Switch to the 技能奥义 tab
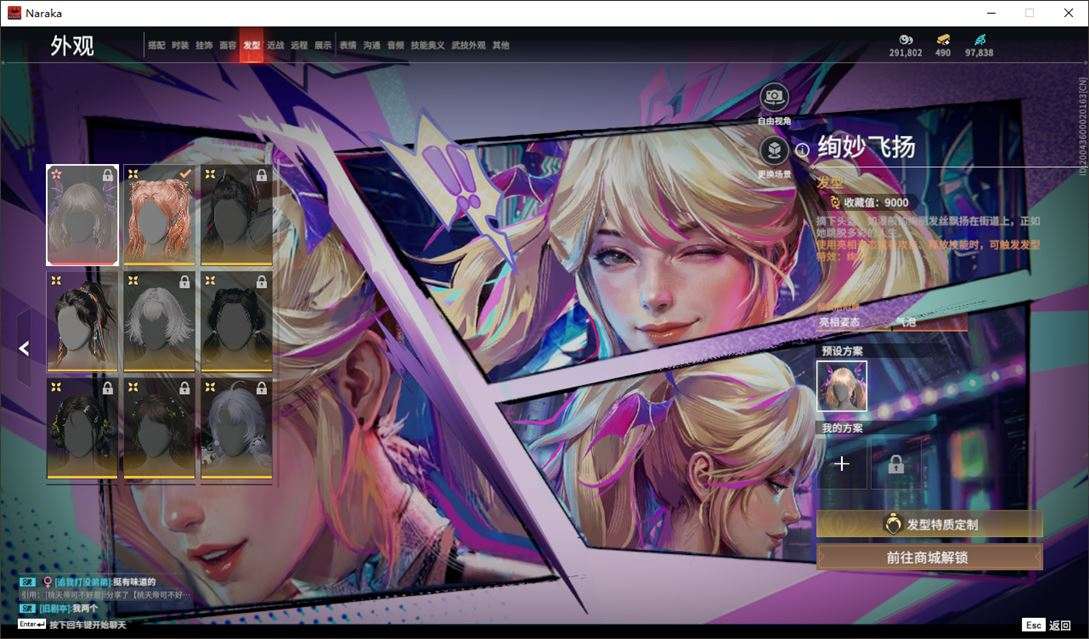 (427, 45)
